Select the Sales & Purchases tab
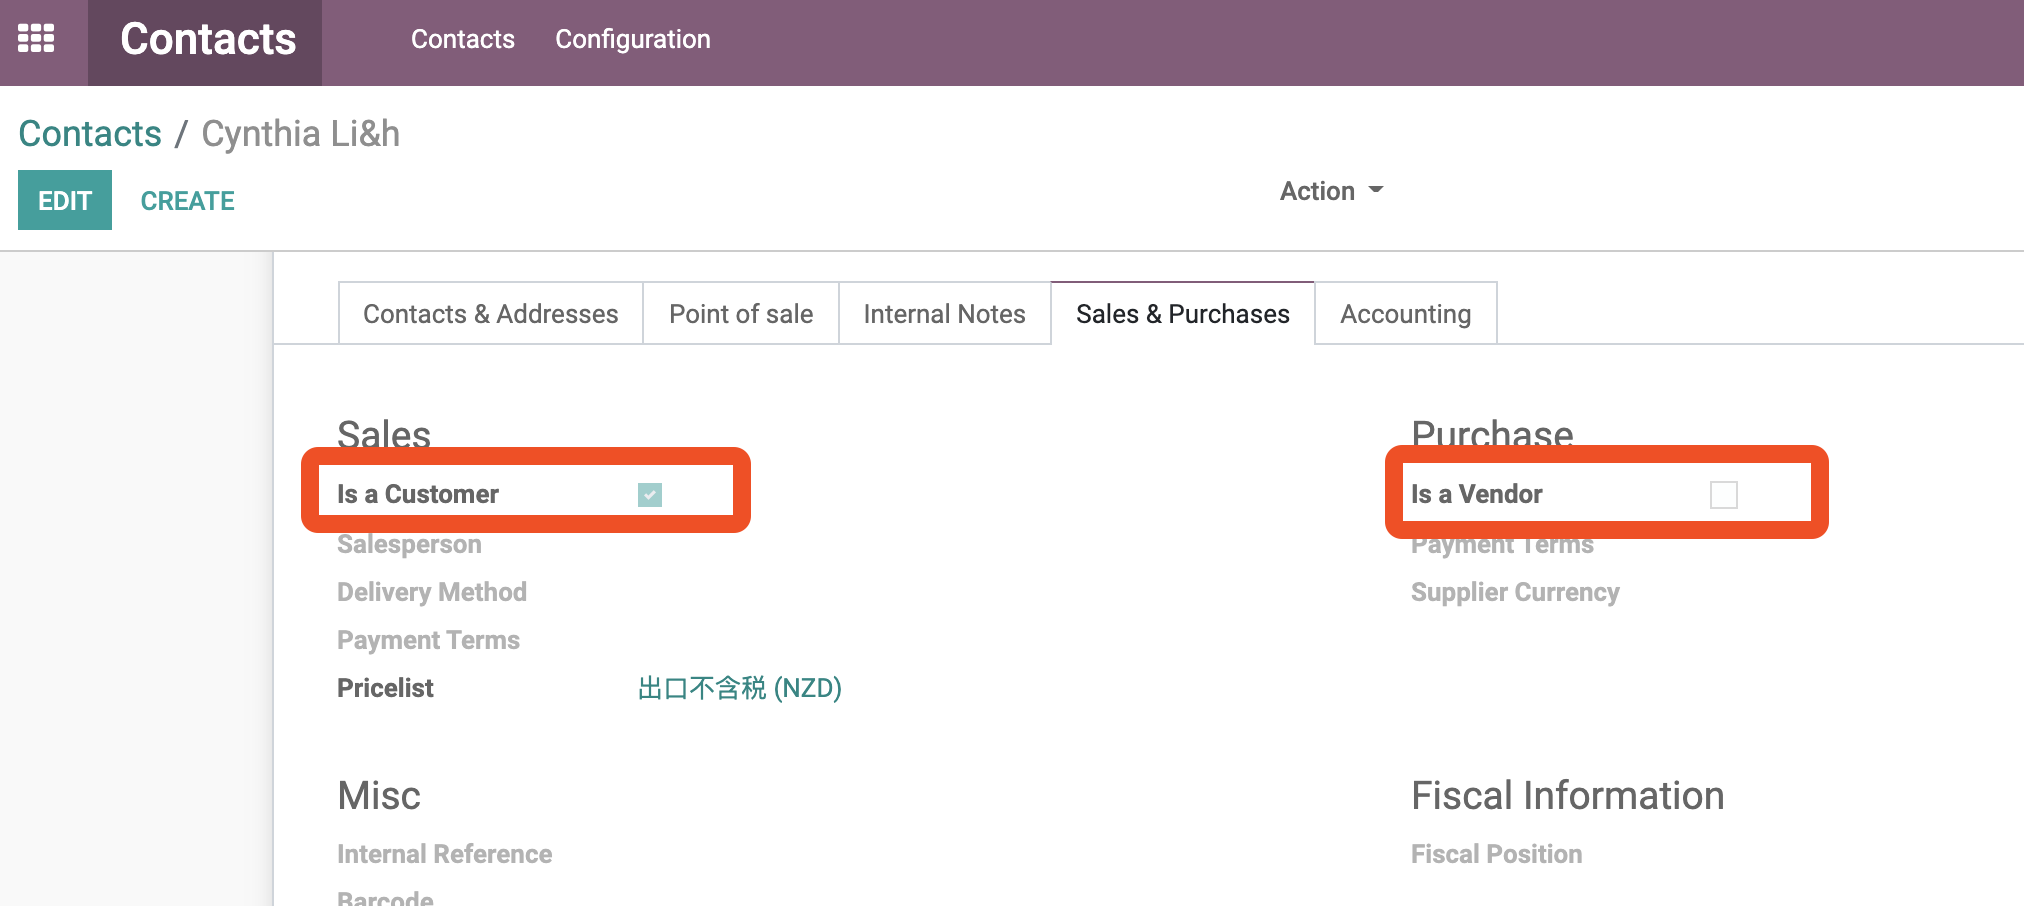The image size is (2024, 906). (1183, 314)
